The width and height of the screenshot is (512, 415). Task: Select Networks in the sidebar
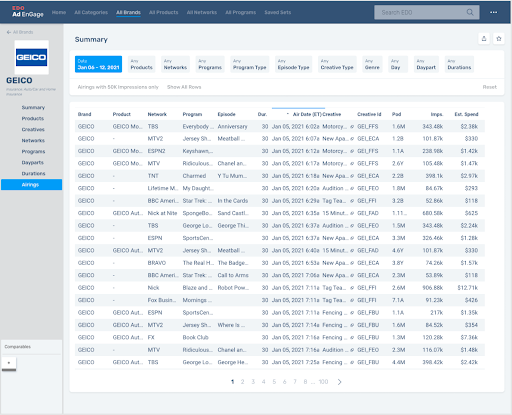[33, 140]
